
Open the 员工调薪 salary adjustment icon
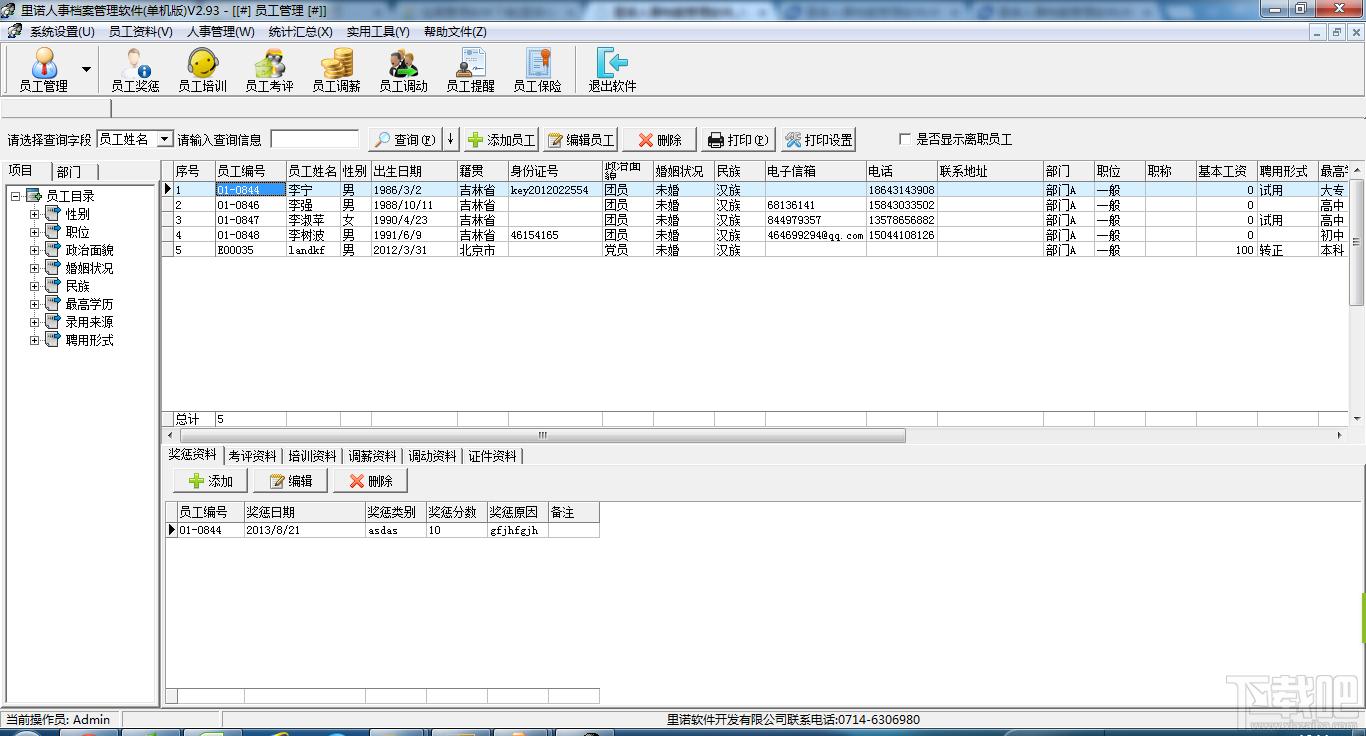(x=336, y=69)
